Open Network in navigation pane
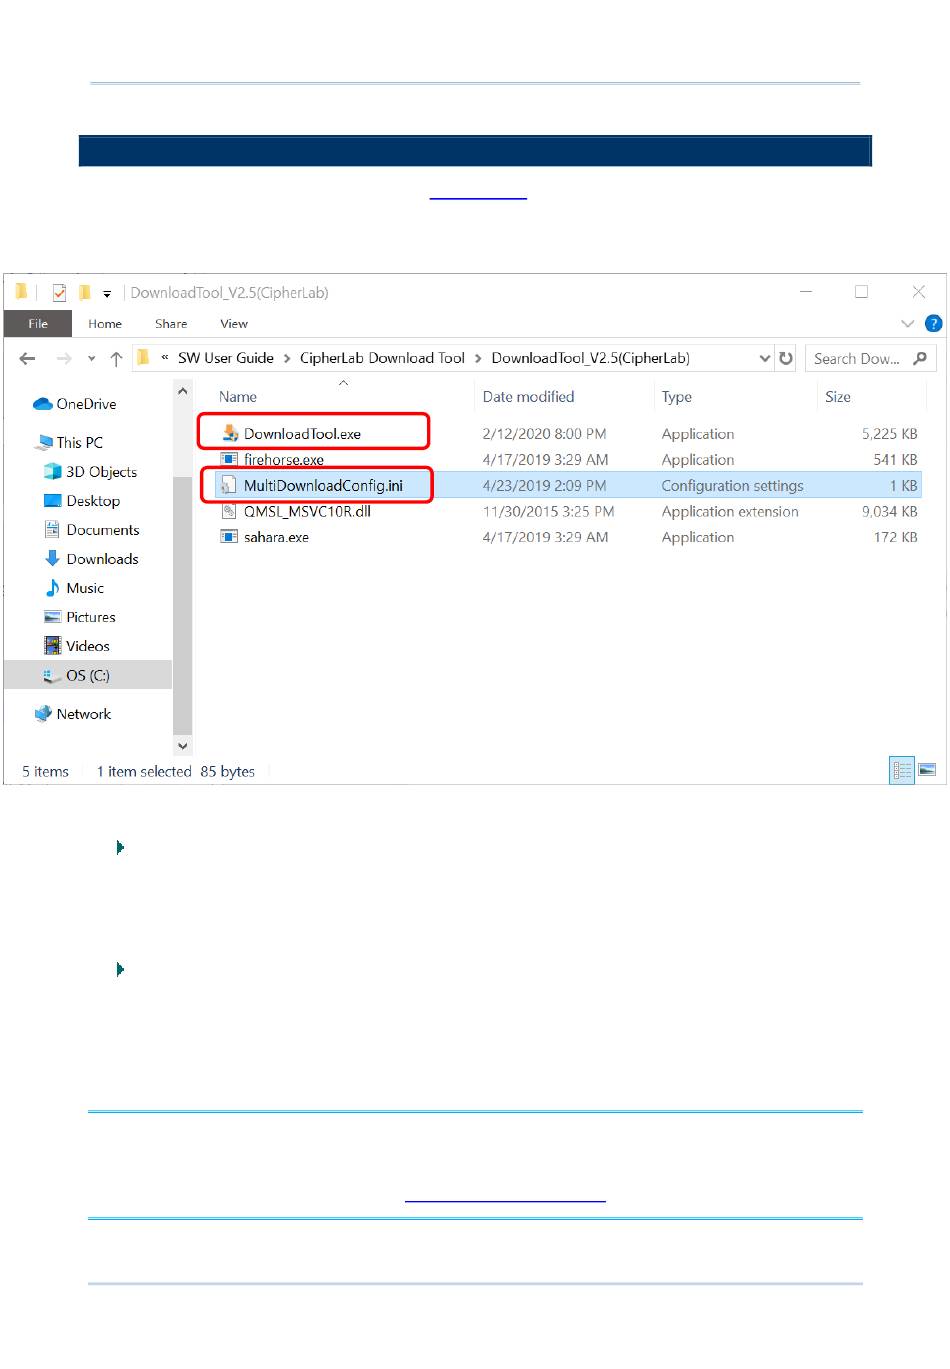 click(72, 714)
